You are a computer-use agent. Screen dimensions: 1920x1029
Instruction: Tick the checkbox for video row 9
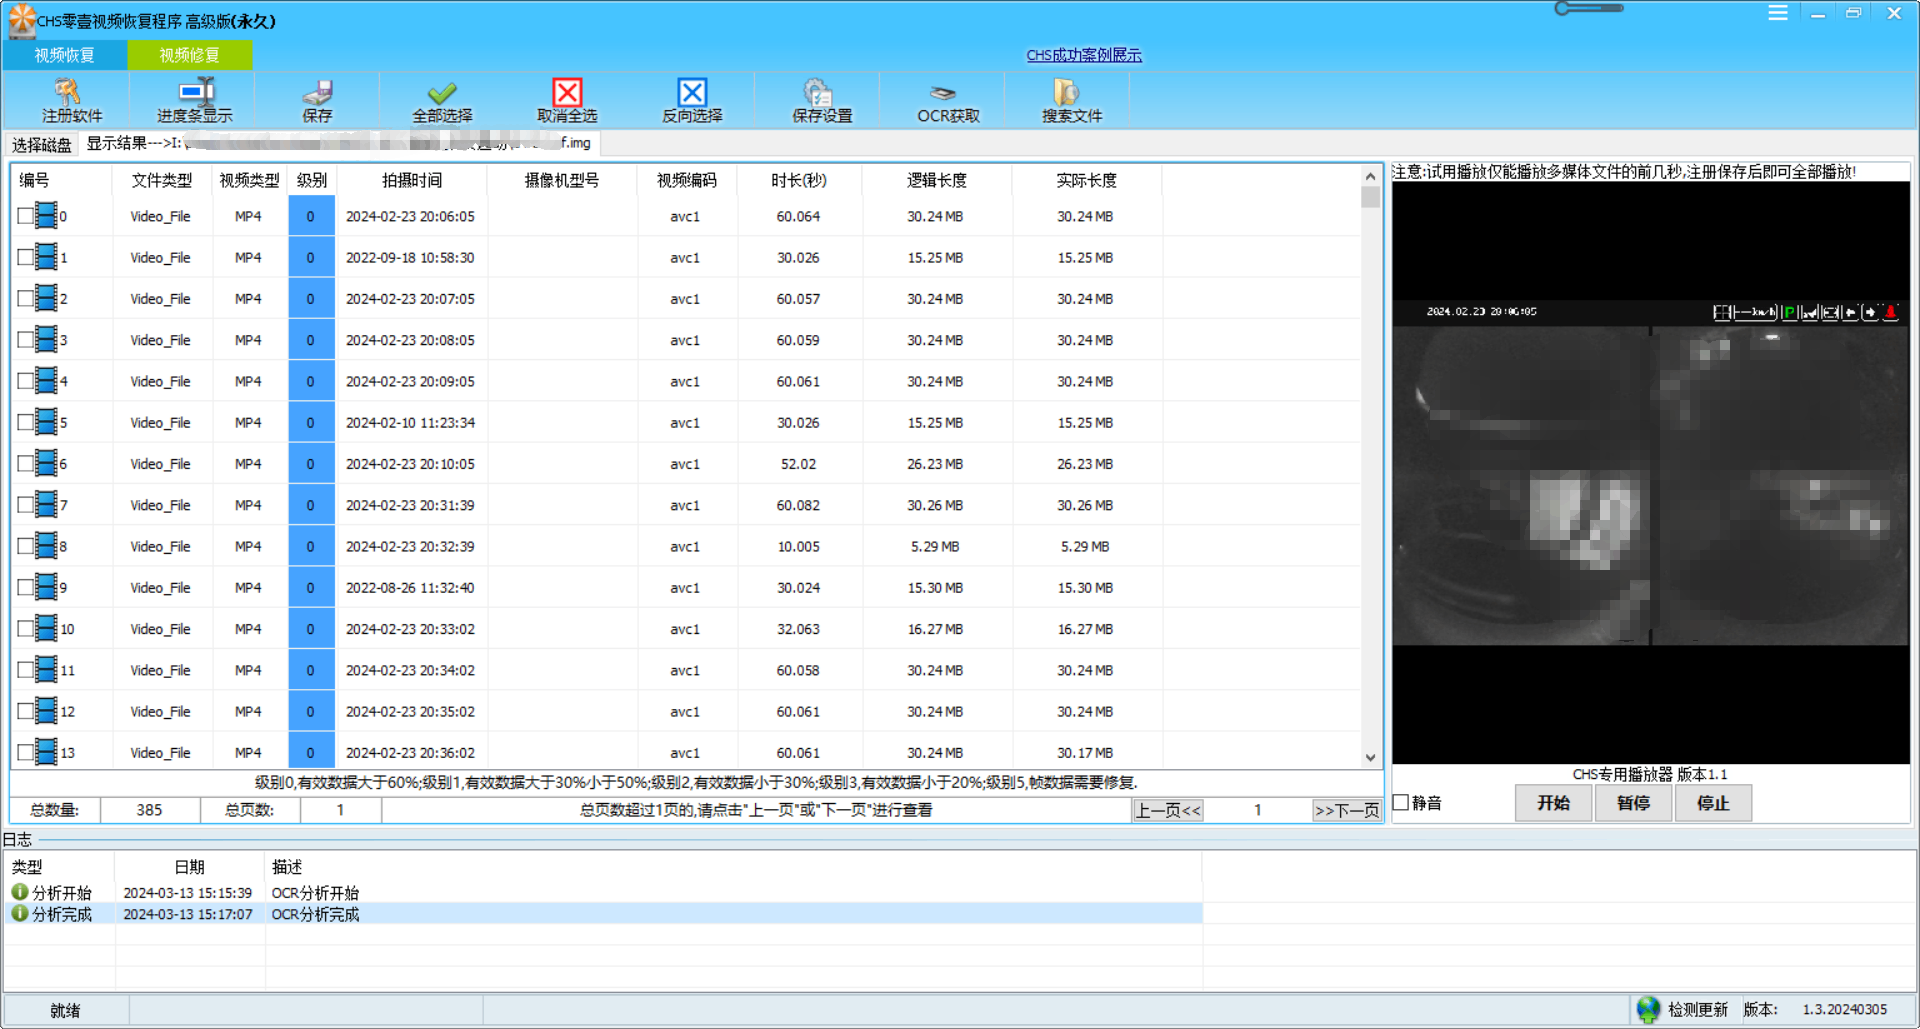[x=25, y=587]
